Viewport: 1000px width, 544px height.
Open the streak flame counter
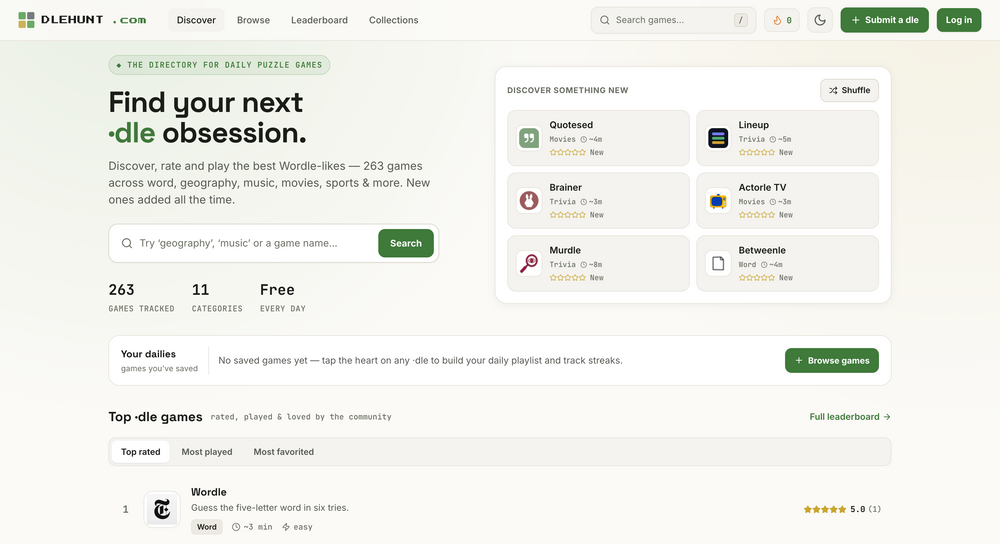pos(782,20)
